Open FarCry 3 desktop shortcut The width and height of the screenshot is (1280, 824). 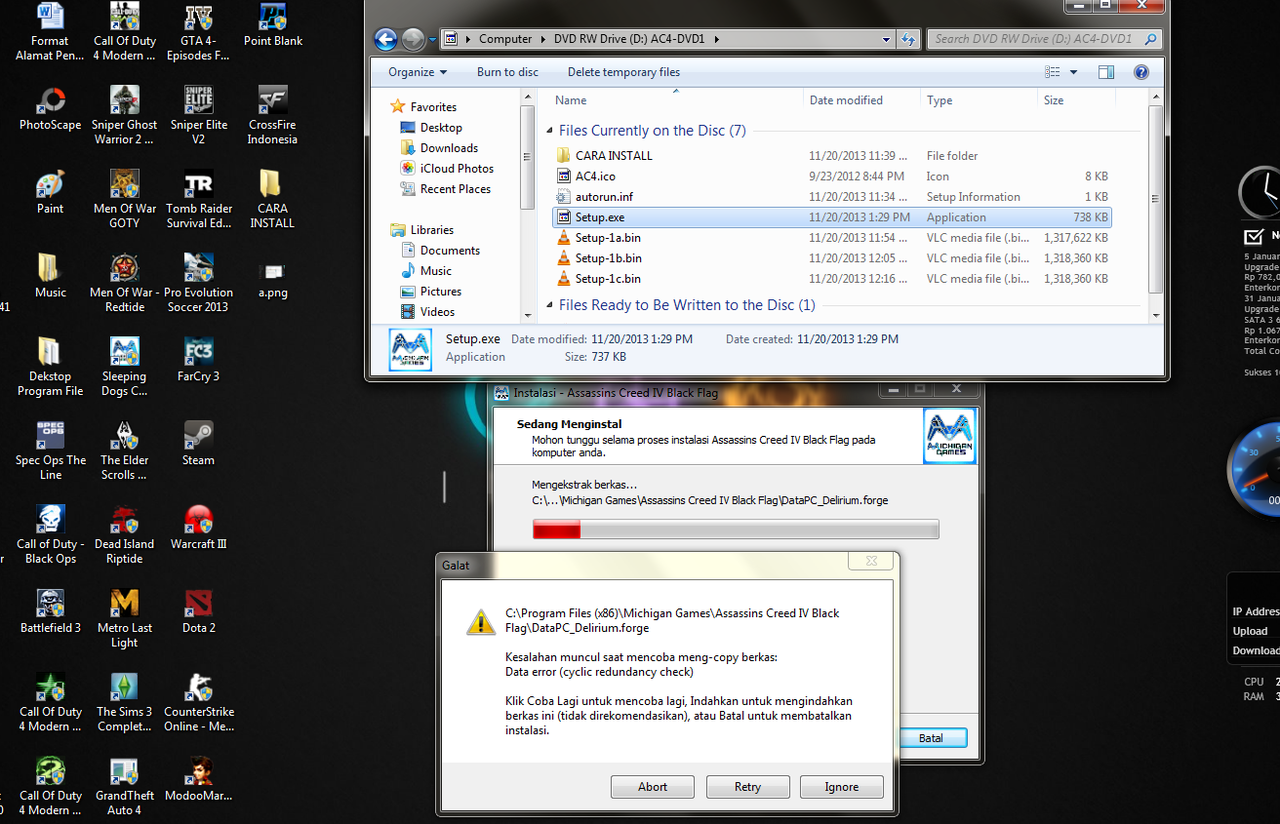[198, 361]
